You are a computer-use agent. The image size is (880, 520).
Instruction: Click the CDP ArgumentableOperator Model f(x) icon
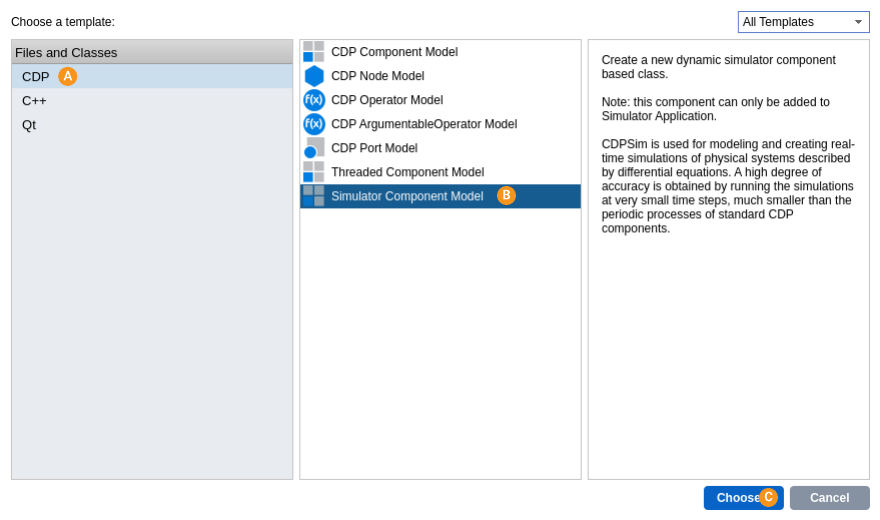click(x=314, y=124)
